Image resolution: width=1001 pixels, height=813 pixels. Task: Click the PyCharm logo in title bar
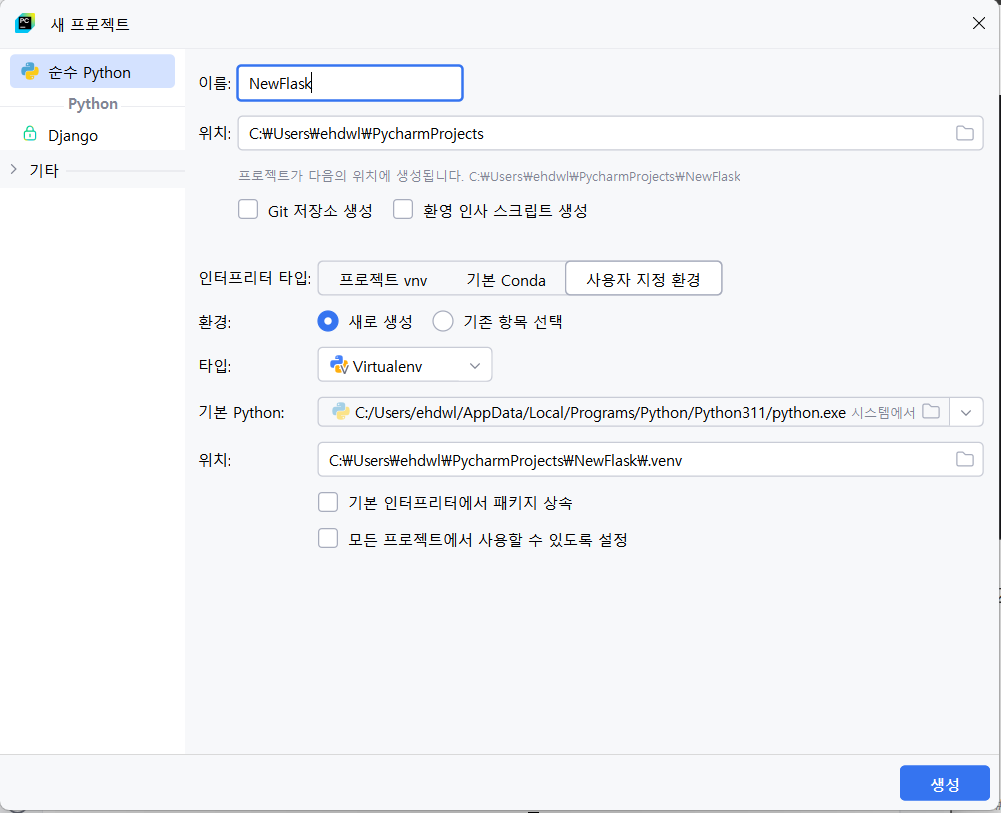pos(25,23)
